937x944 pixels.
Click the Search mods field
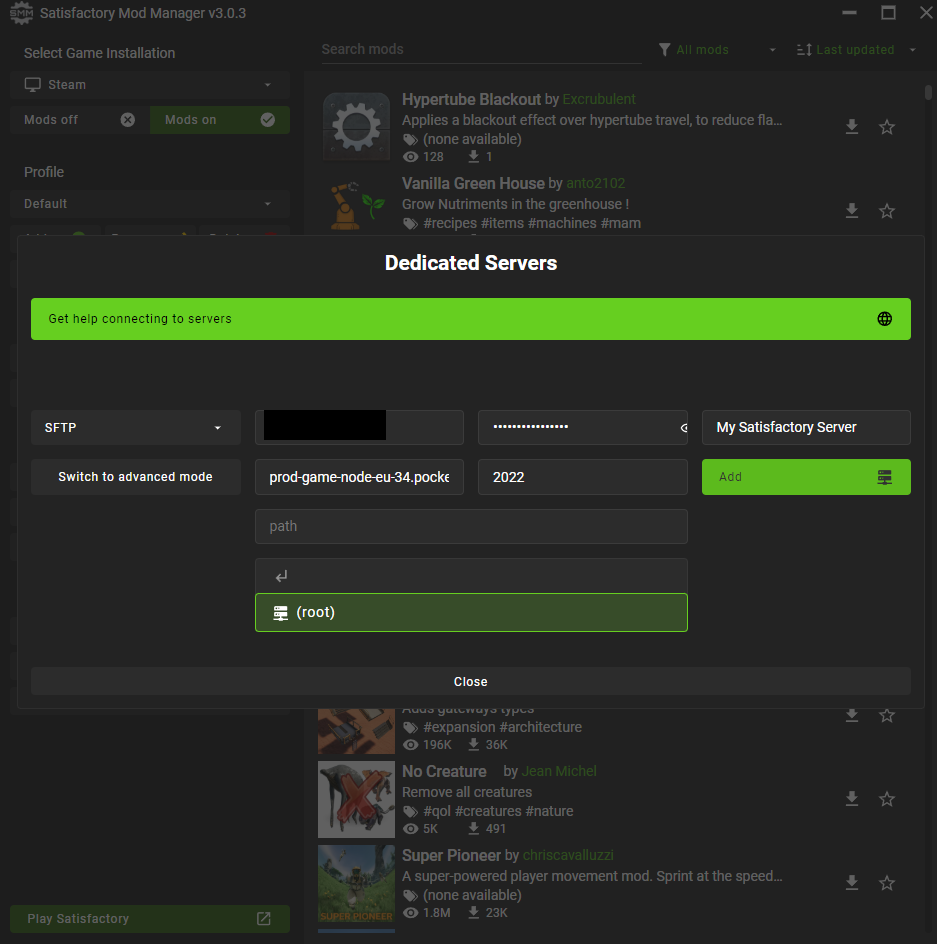pyautogui.click(x=481, y=49)
